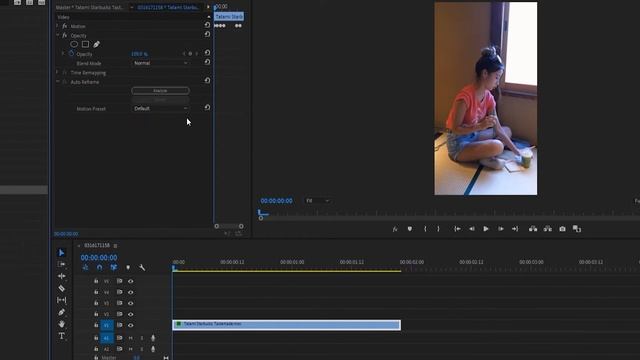
Task: Hide track V1 output with eye
Action: [x=131, y=325]
